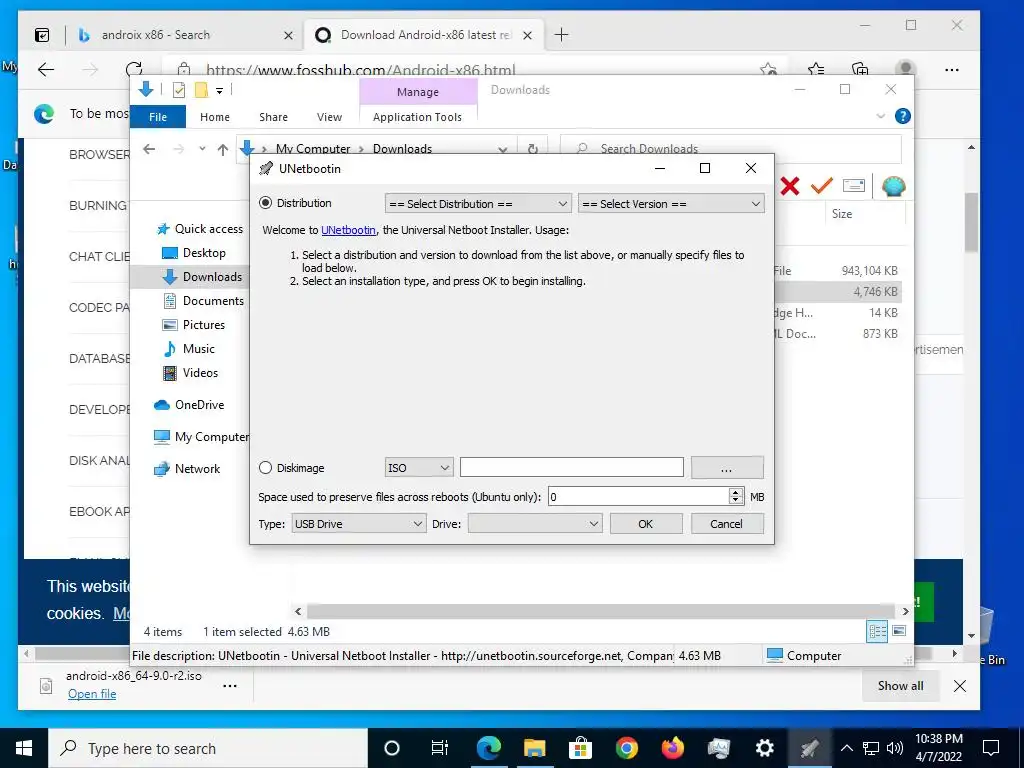Click the Edge refresh button
The width and height of the screenshot is (1024, 768).
134,69
